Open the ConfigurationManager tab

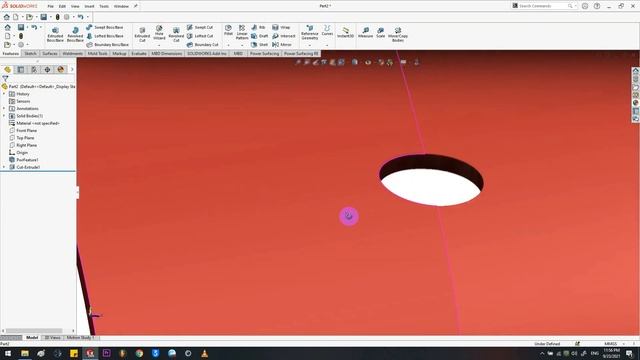point(34,69)
